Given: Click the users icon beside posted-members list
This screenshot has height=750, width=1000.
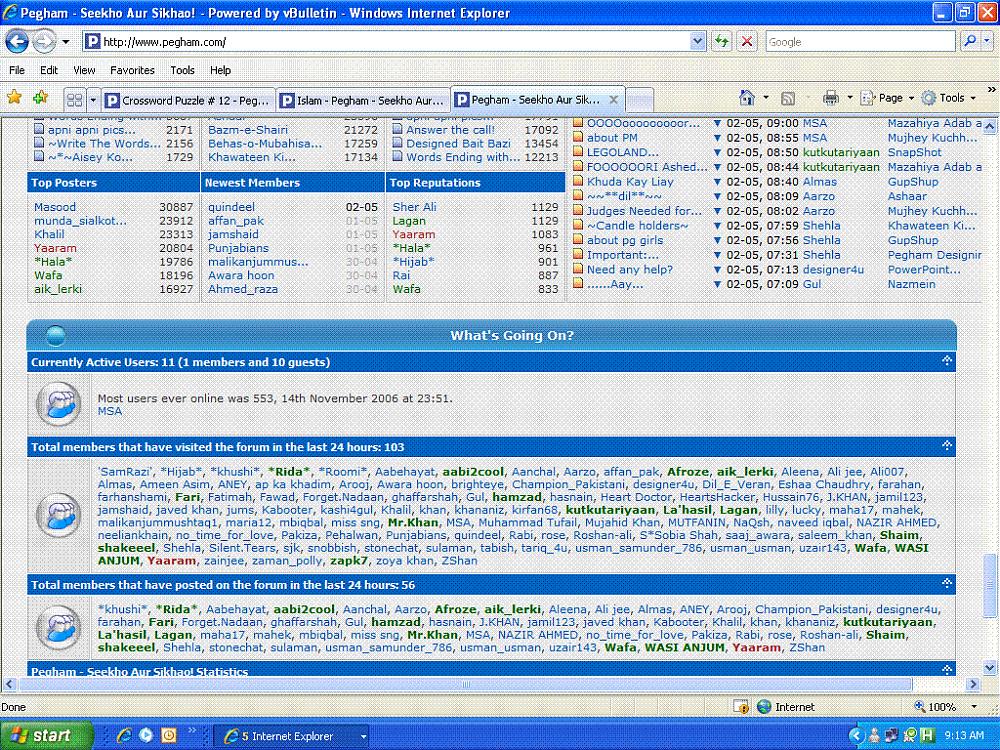Looking at the screenshot, I should pyautogui.click(x=58, y=628).
